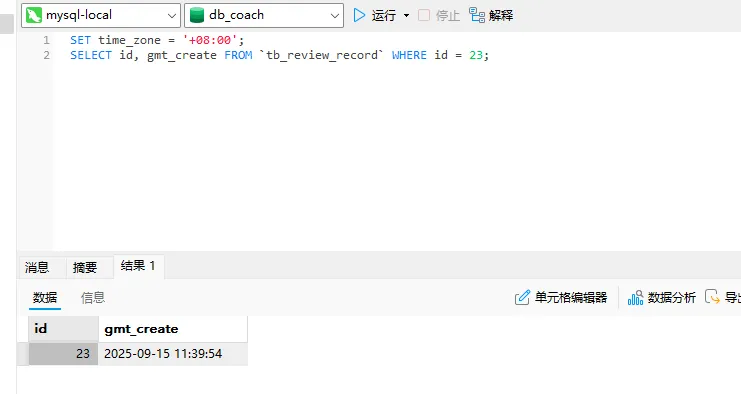The image size is (741, 394).
Task: Click line 2 of the SQL editor
Action: 280,55
